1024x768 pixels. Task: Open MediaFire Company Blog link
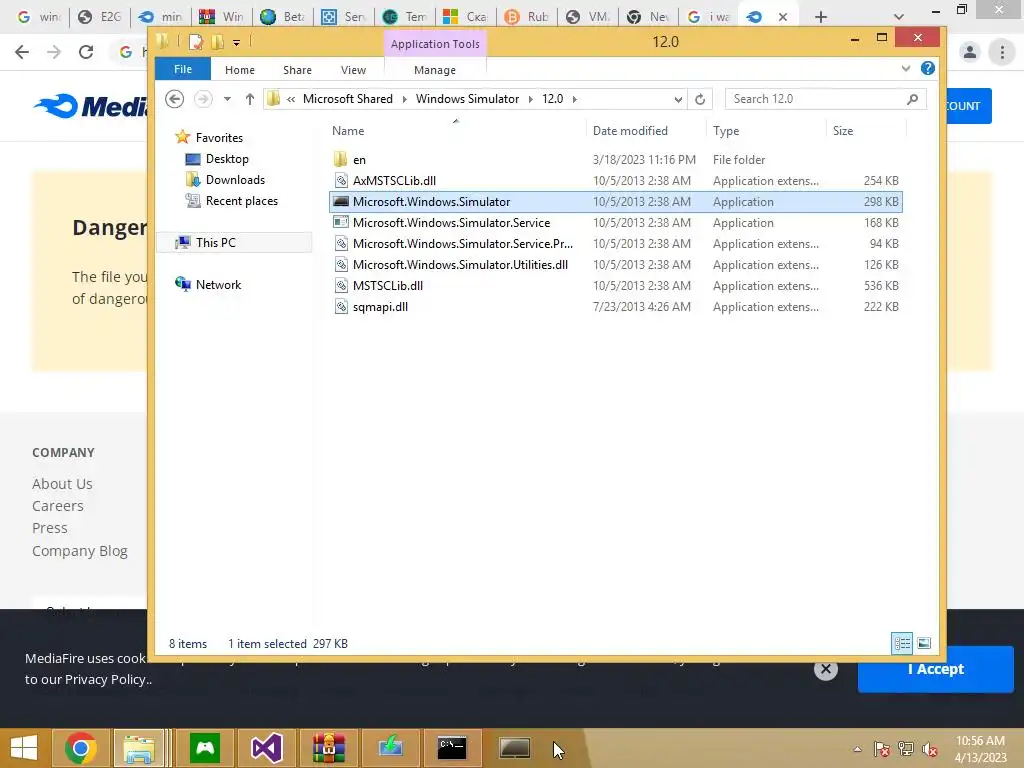[80, 551]
